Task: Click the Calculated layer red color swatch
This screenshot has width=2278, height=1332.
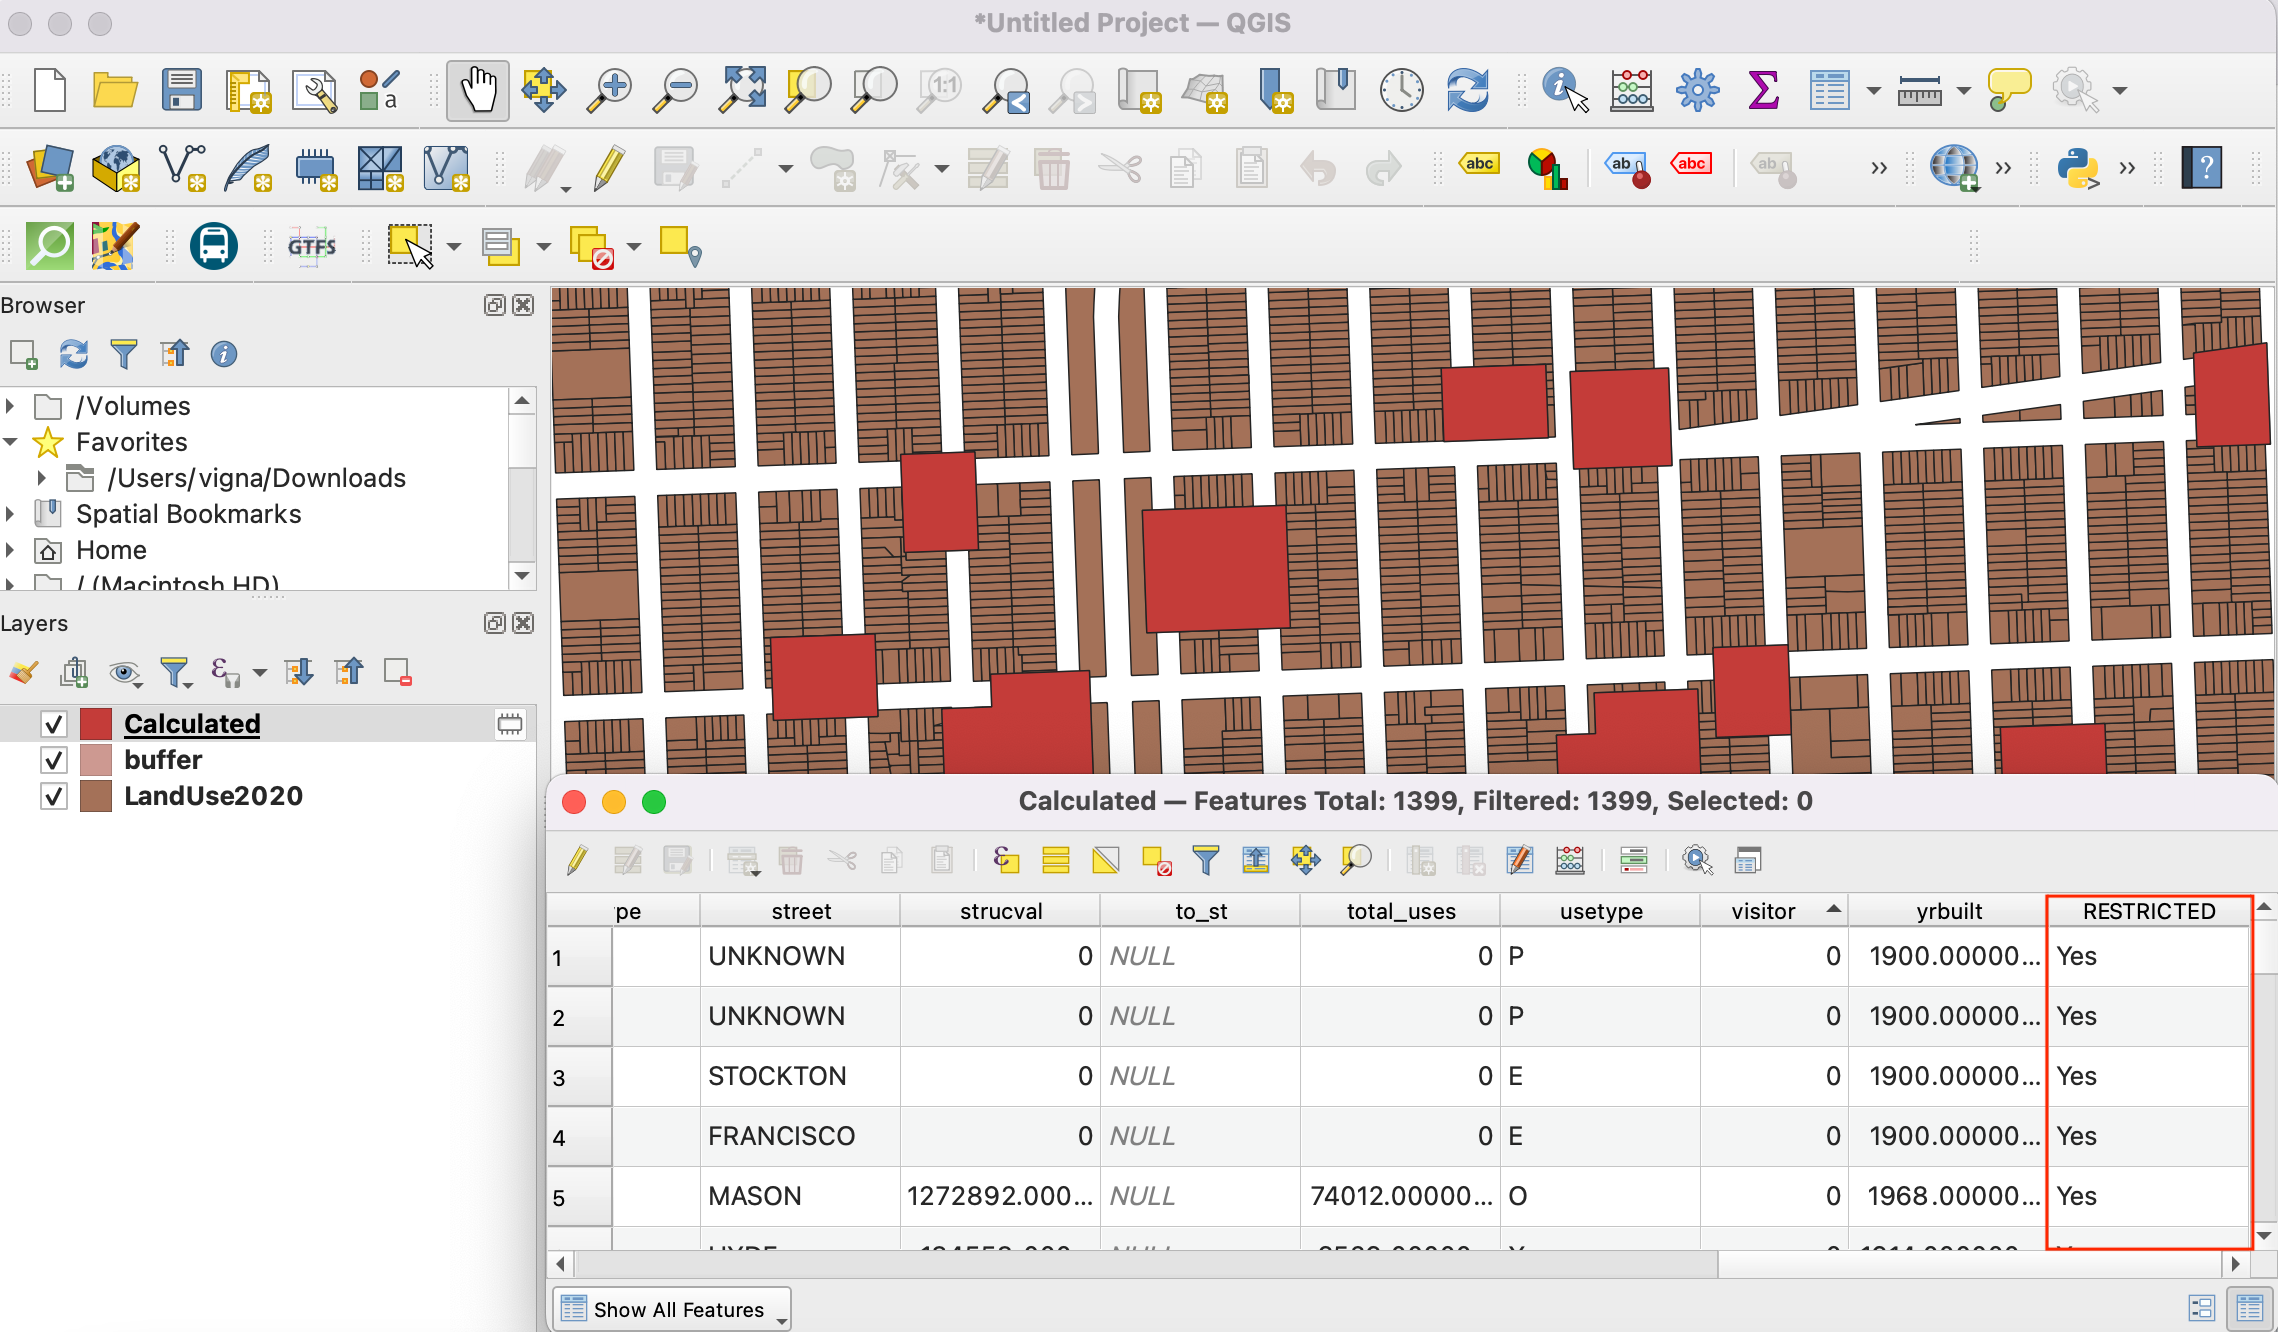Action: pos(96,724)
